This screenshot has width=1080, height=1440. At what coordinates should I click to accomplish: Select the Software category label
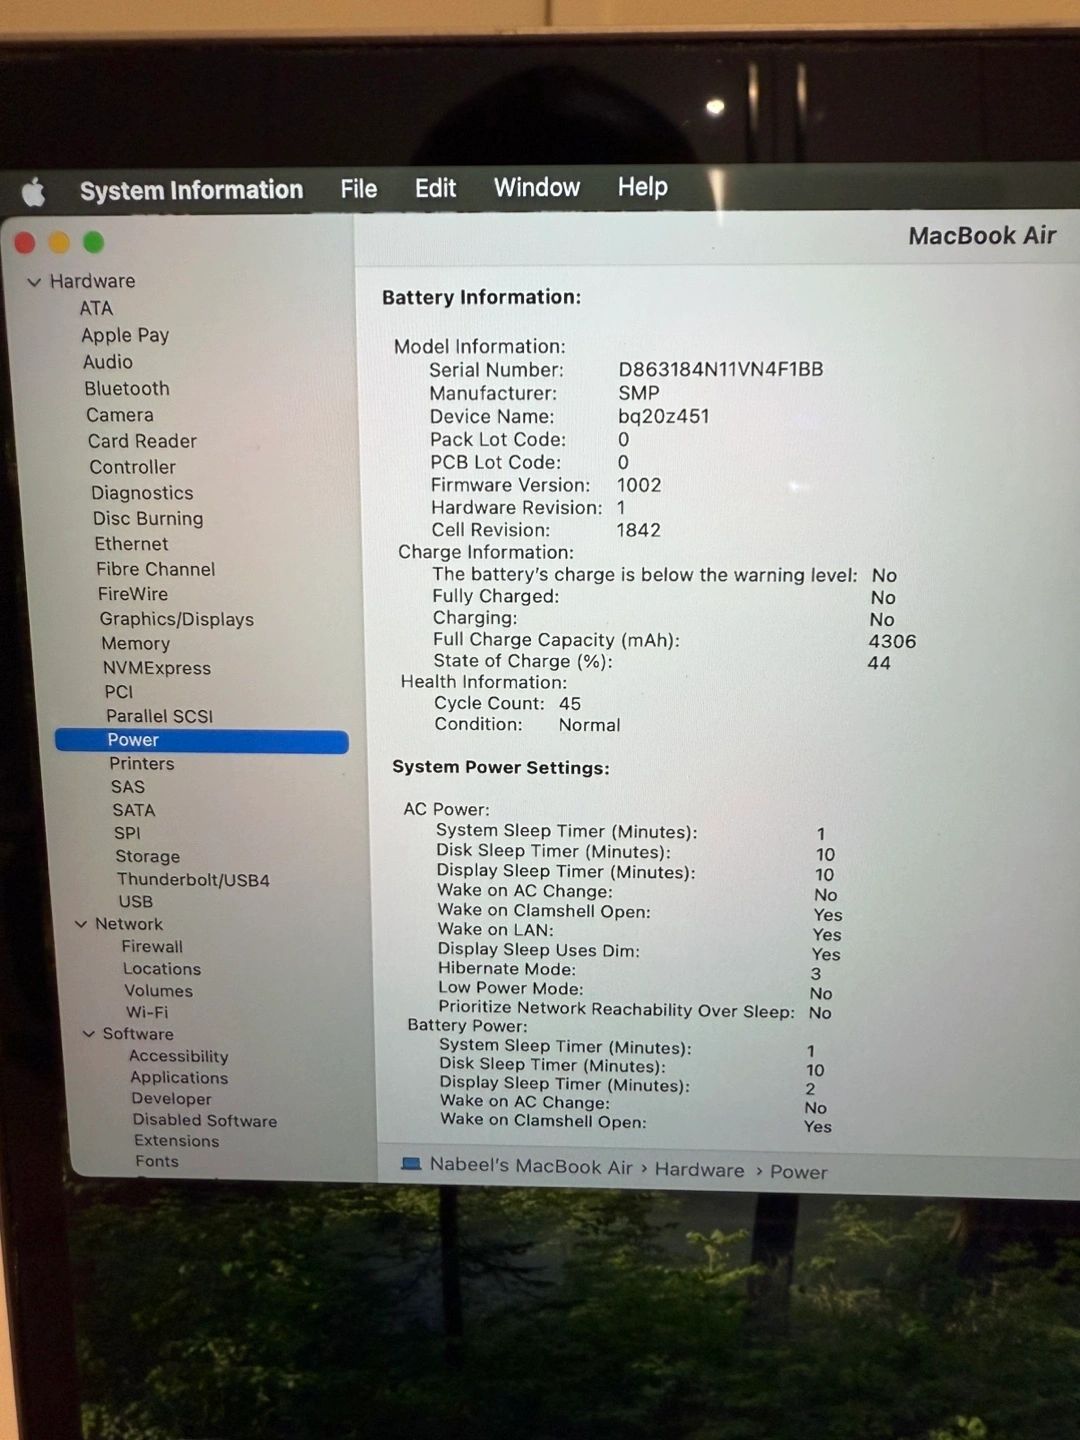137,1034
